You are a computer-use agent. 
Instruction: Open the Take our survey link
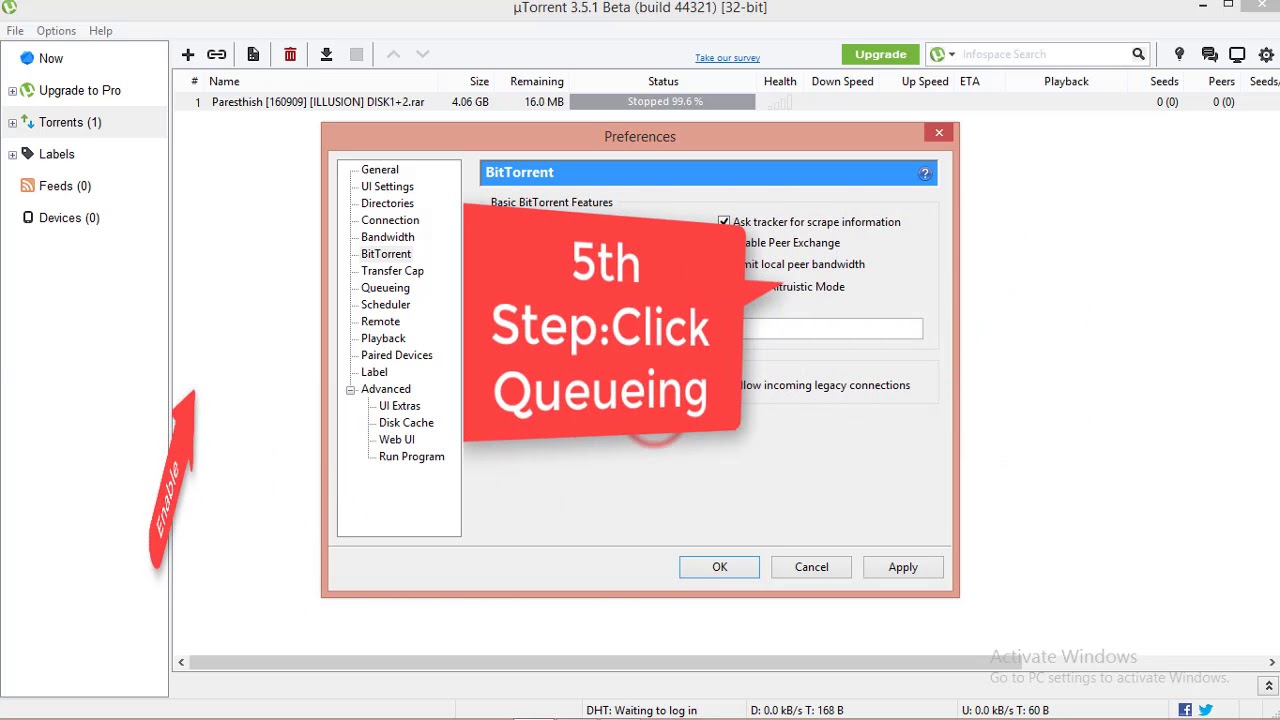pyautogui.click(x=727, y=58)
